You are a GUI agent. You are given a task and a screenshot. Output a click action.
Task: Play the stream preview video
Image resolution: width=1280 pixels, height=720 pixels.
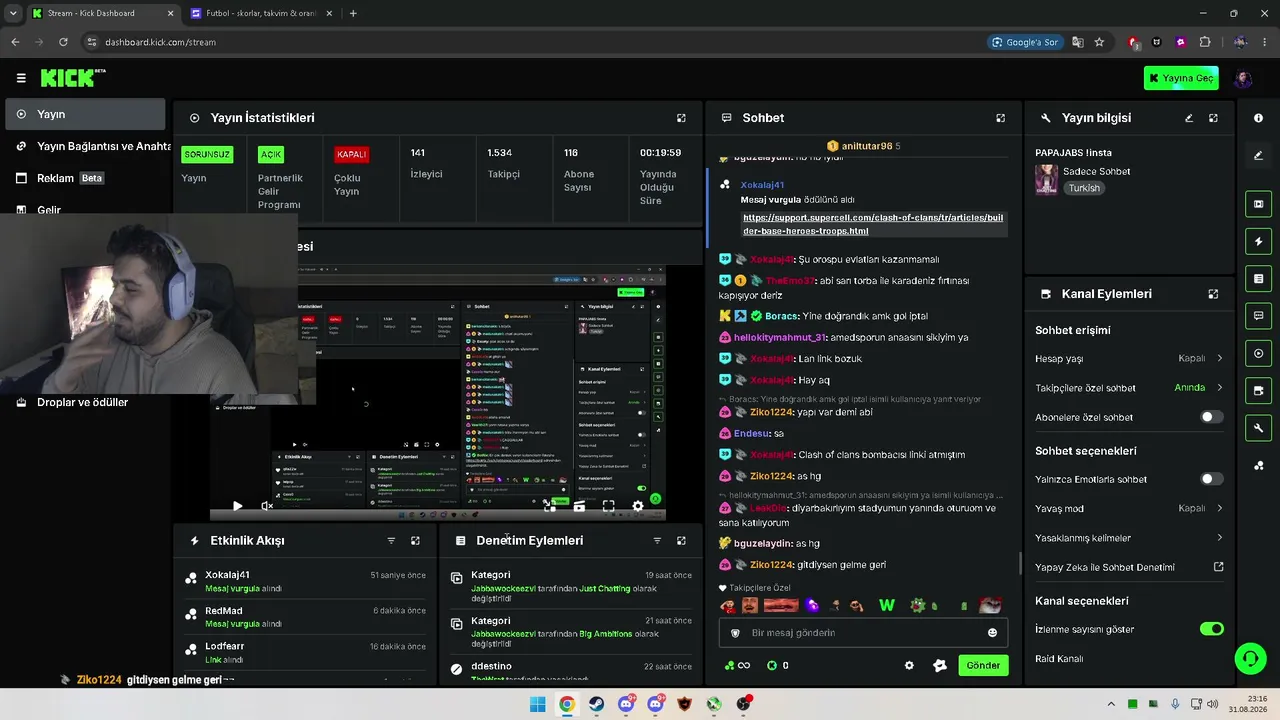coord(237,506)
